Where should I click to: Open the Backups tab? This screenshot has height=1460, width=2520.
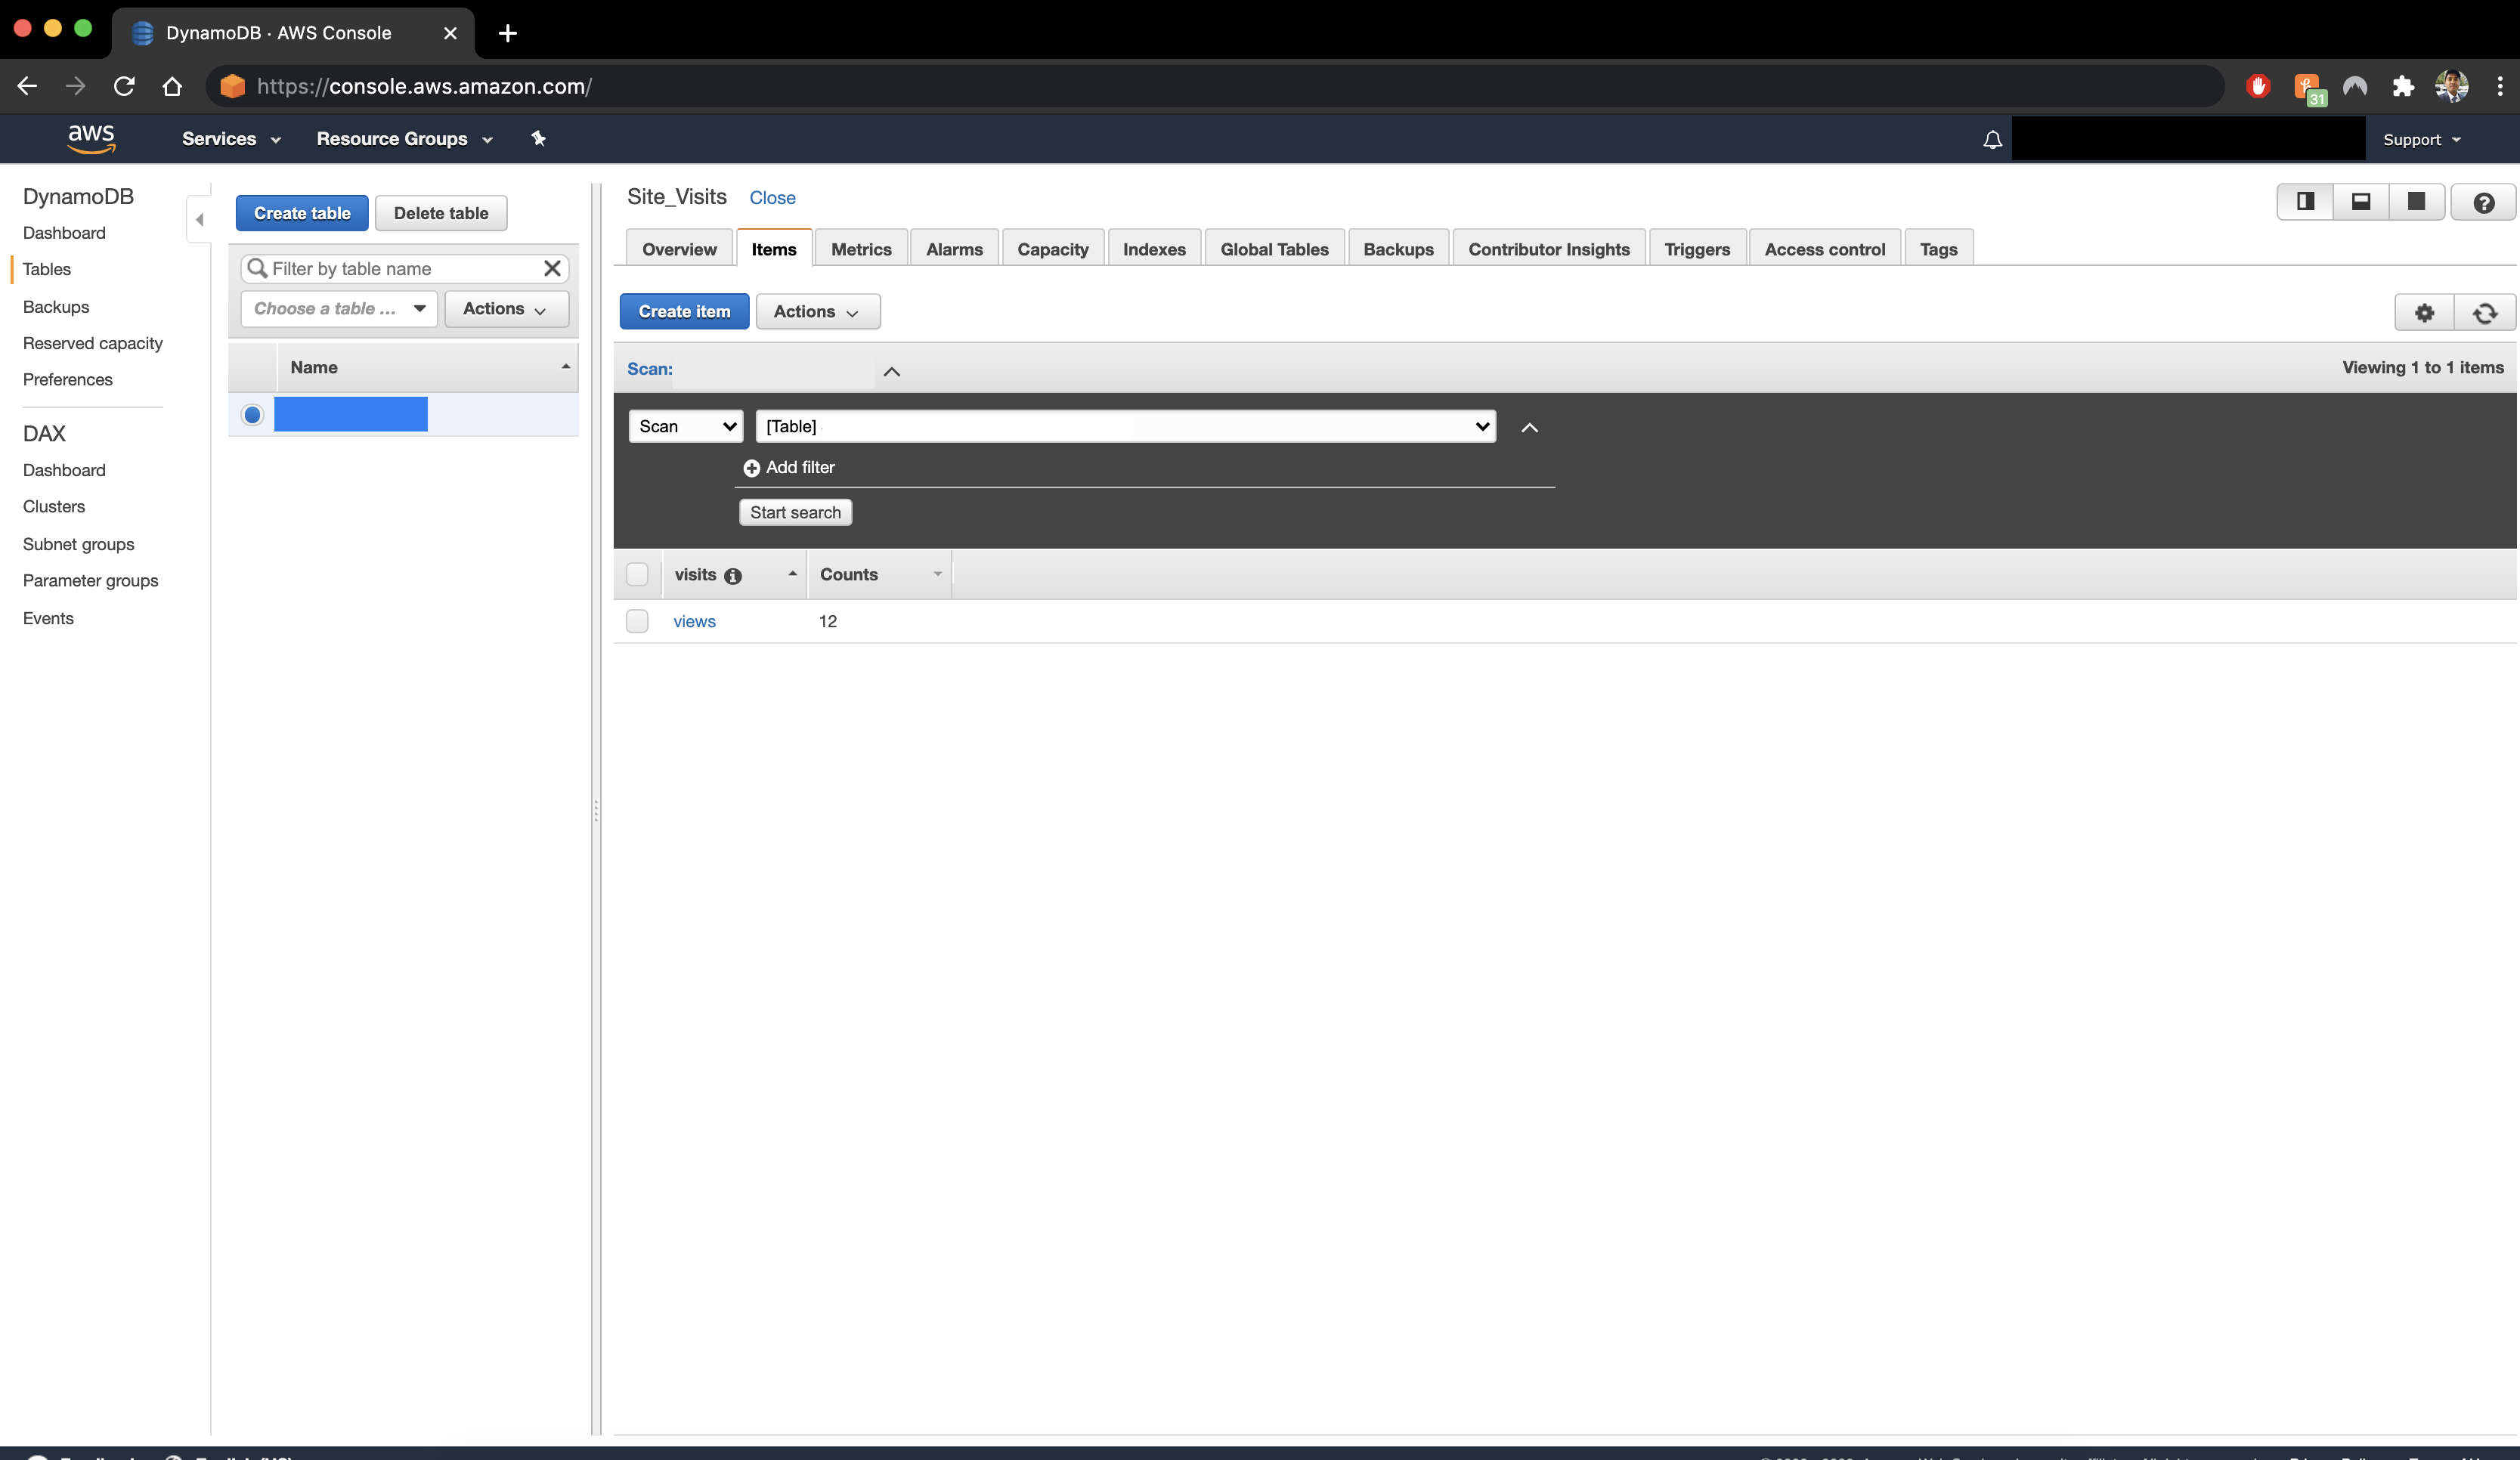pos(1398,249)
